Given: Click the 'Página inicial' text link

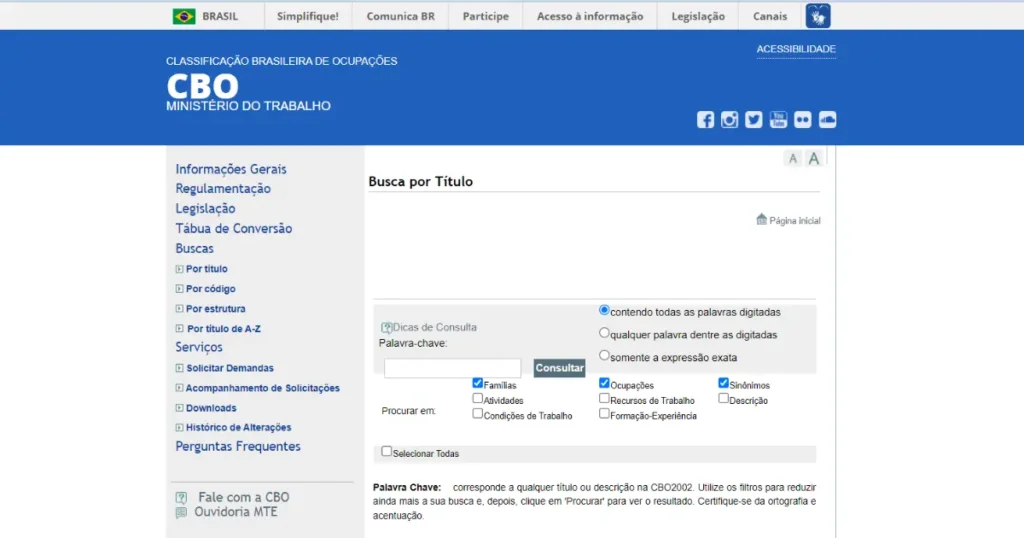Looking at the screenshot, I should pyautogui.click(x=795, y=221).
